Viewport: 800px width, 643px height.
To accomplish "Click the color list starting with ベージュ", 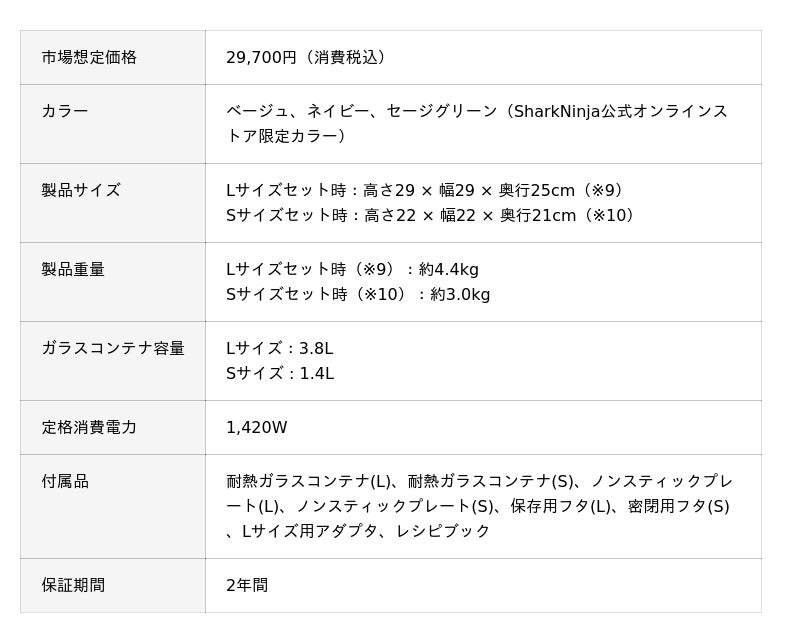I will (x=476, y=111).
